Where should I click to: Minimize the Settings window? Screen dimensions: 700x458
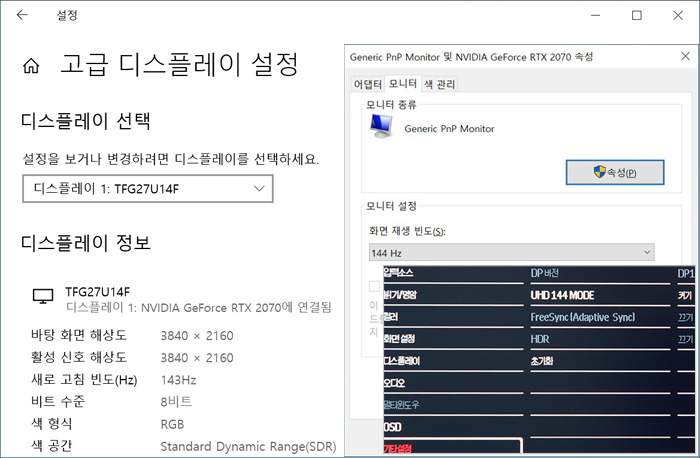tap(595, 15)
